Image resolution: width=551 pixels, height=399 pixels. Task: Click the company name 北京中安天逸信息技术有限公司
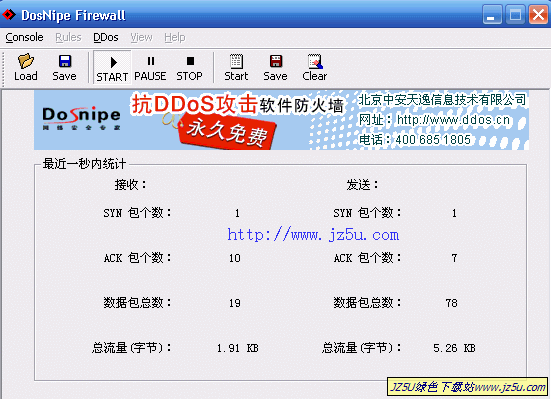442,100
